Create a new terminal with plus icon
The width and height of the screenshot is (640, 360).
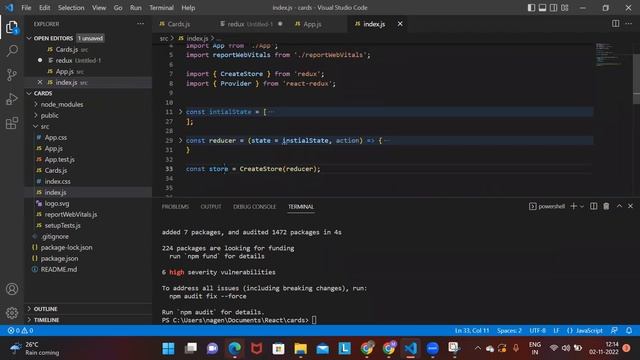coord(573,207)
